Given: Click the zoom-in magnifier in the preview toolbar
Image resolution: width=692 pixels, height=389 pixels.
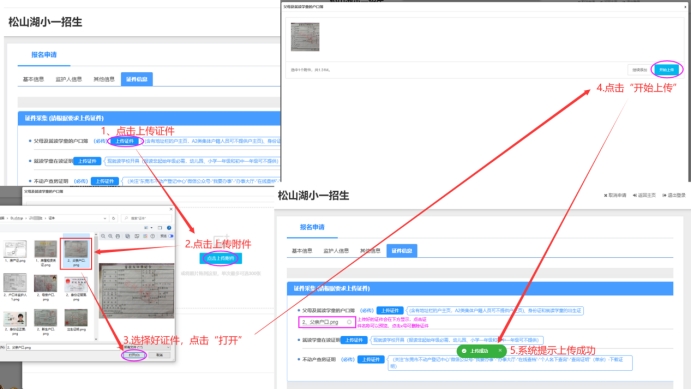Looking at the screenshot, I should point(103,236).
